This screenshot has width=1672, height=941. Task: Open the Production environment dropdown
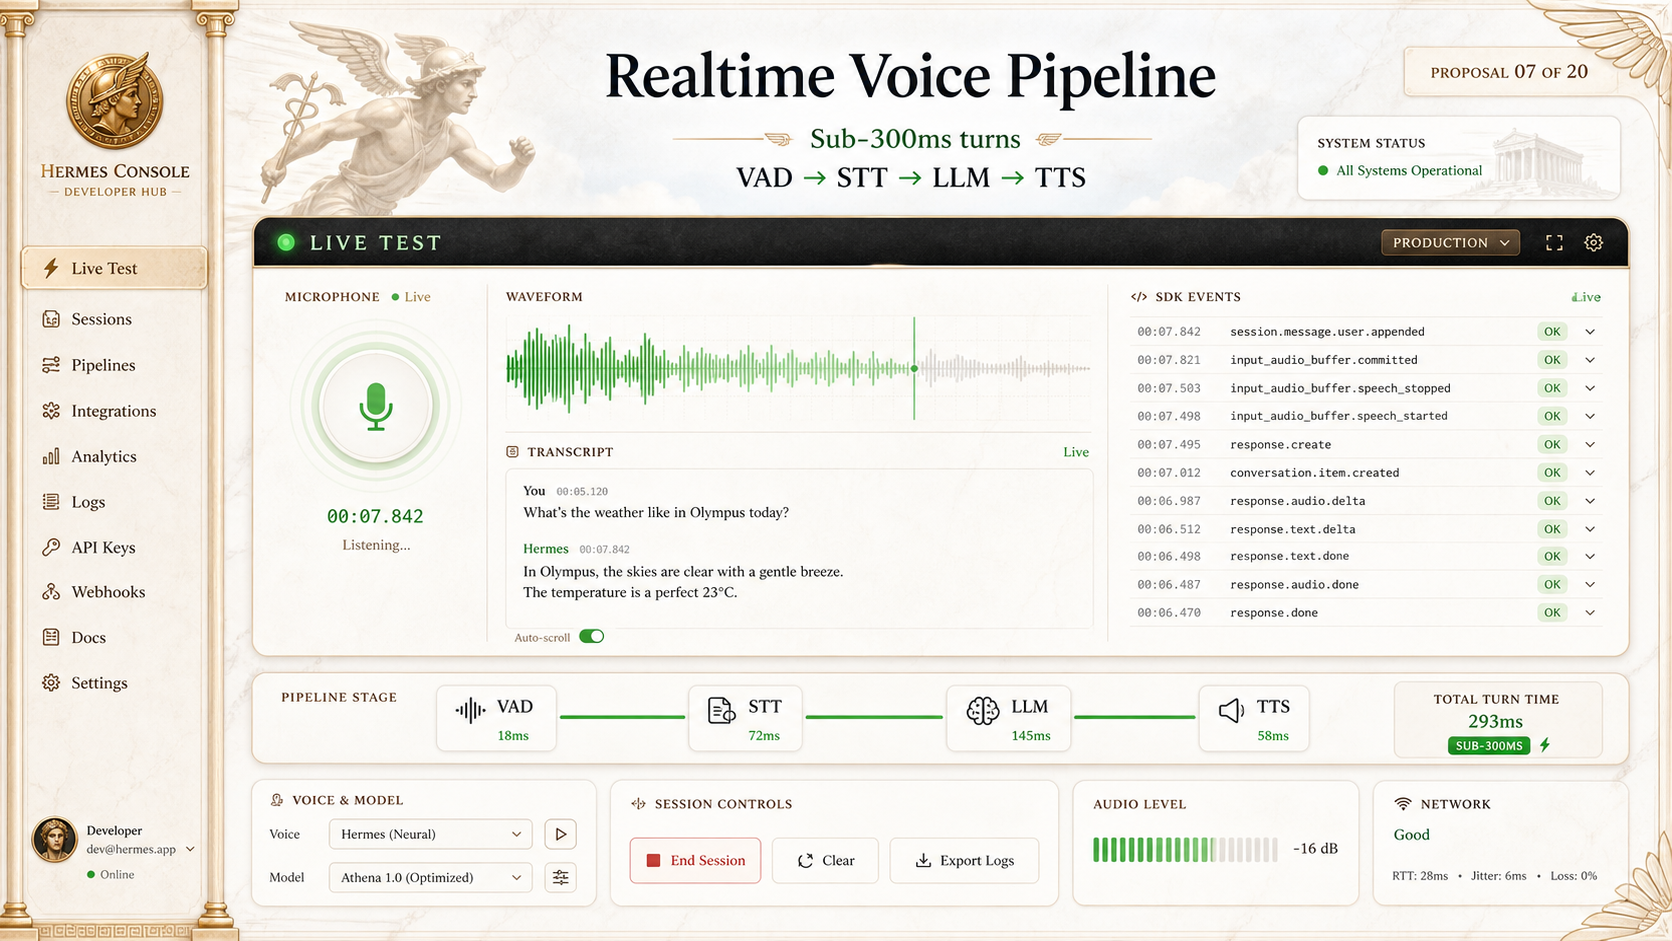point(1450,243)
